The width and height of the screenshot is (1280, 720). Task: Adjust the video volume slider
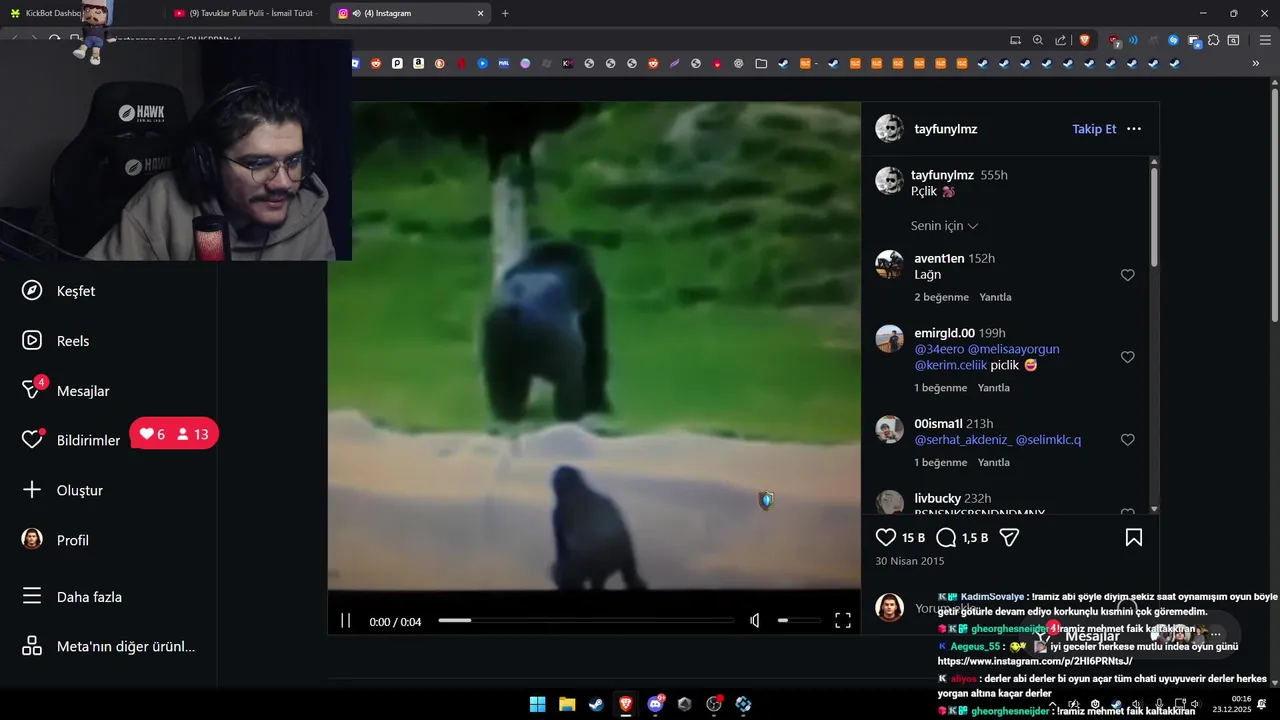(797, 621)
